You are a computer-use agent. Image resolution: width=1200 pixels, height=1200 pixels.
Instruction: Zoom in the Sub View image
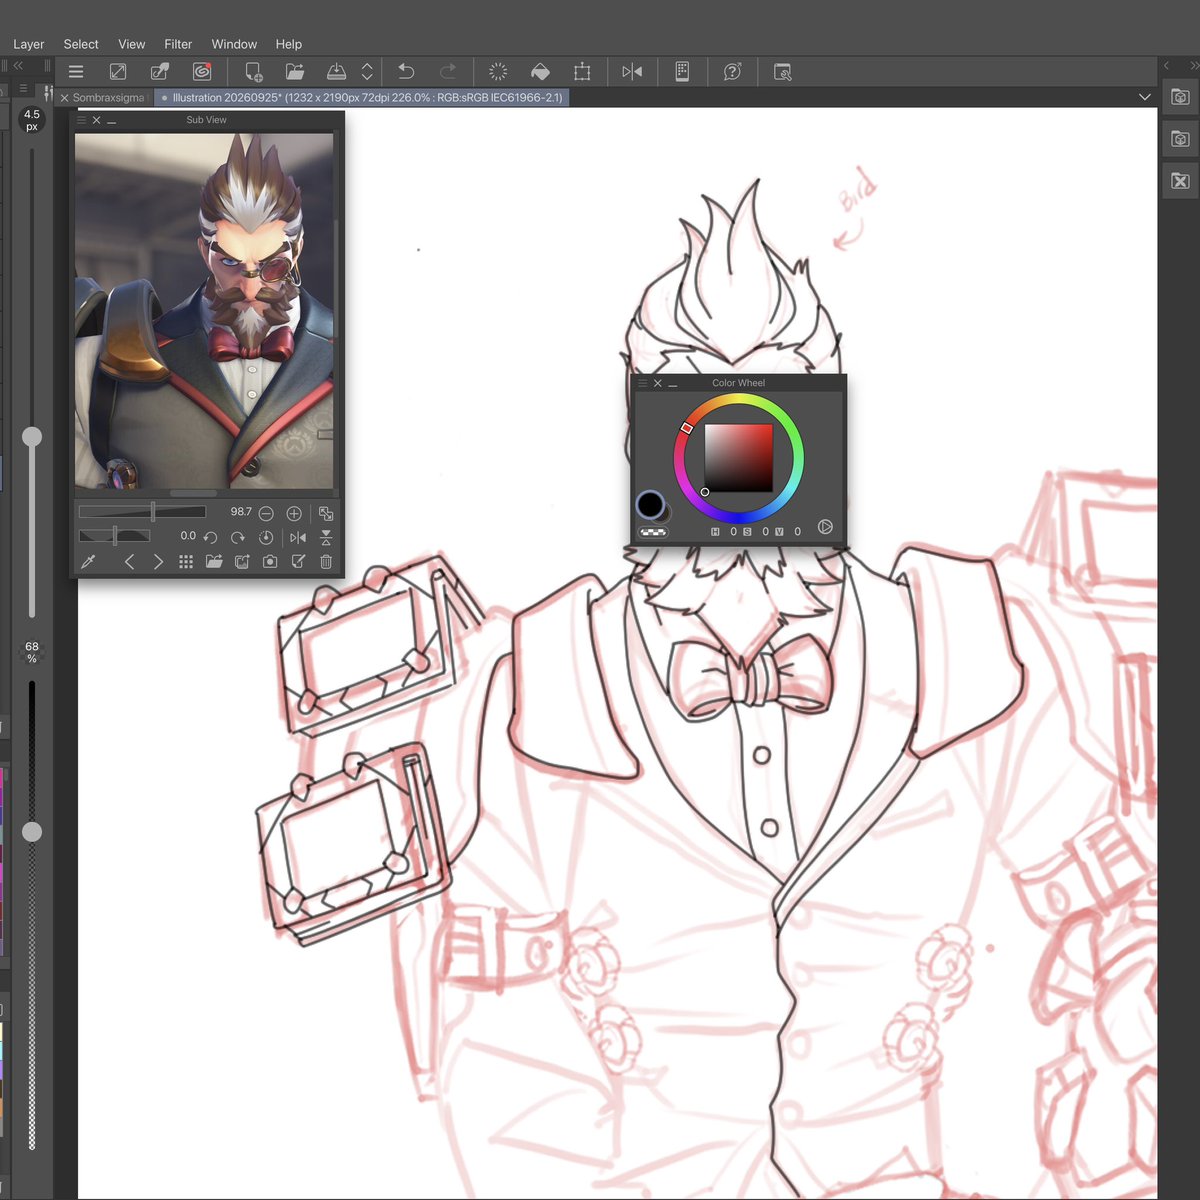[x=294, y=513]
